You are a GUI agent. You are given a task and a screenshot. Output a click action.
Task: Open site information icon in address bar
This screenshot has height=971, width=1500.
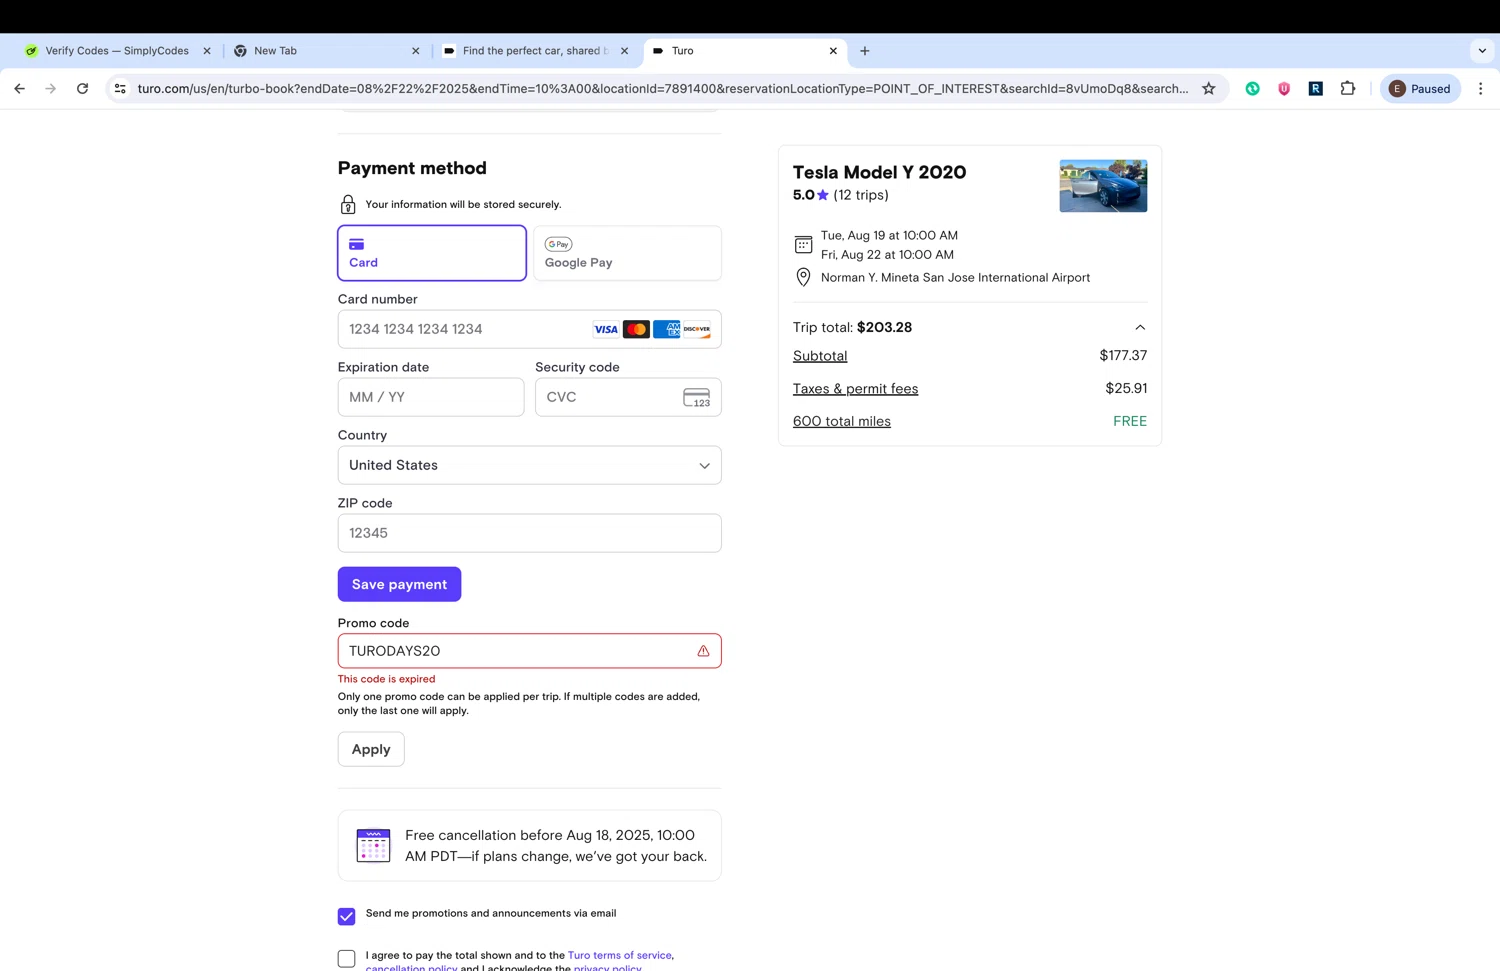[120, 89]
